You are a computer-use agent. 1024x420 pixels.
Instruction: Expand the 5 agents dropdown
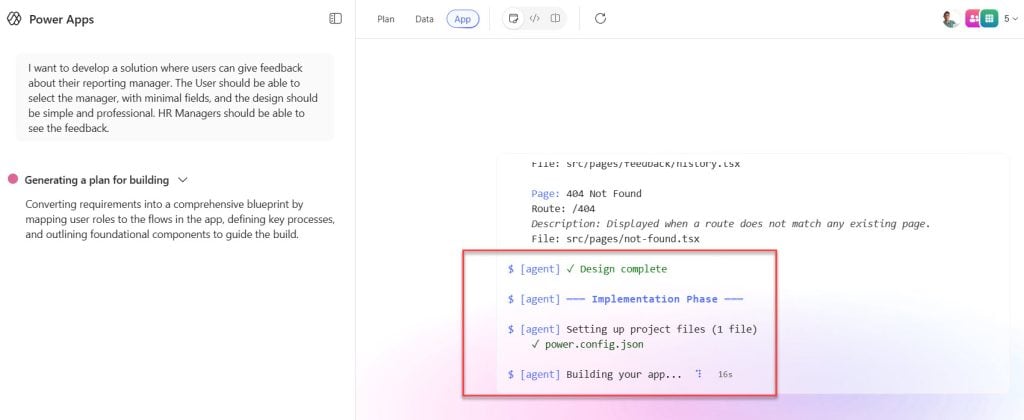click(1012, 19)
